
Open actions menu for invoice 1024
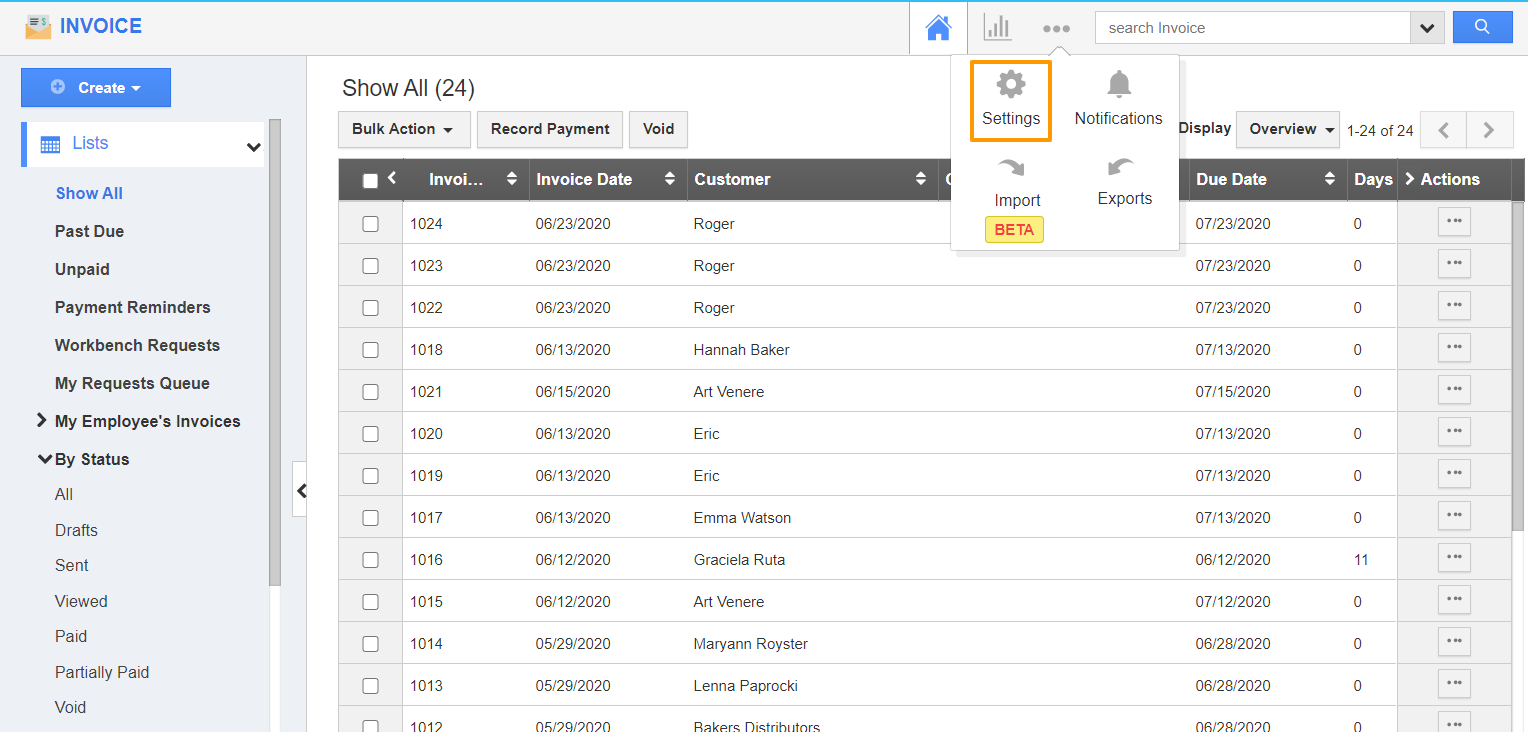pos(1454,222)
